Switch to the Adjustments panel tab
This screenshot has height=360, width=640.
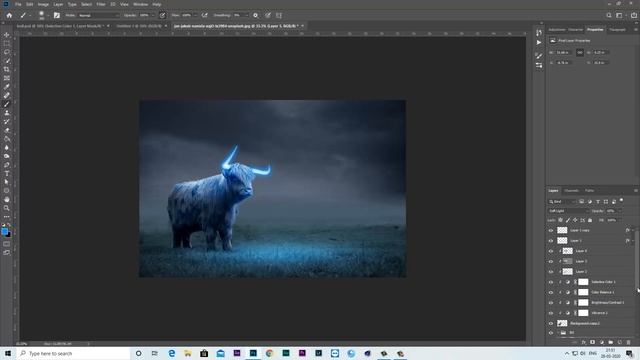point(557,30)
